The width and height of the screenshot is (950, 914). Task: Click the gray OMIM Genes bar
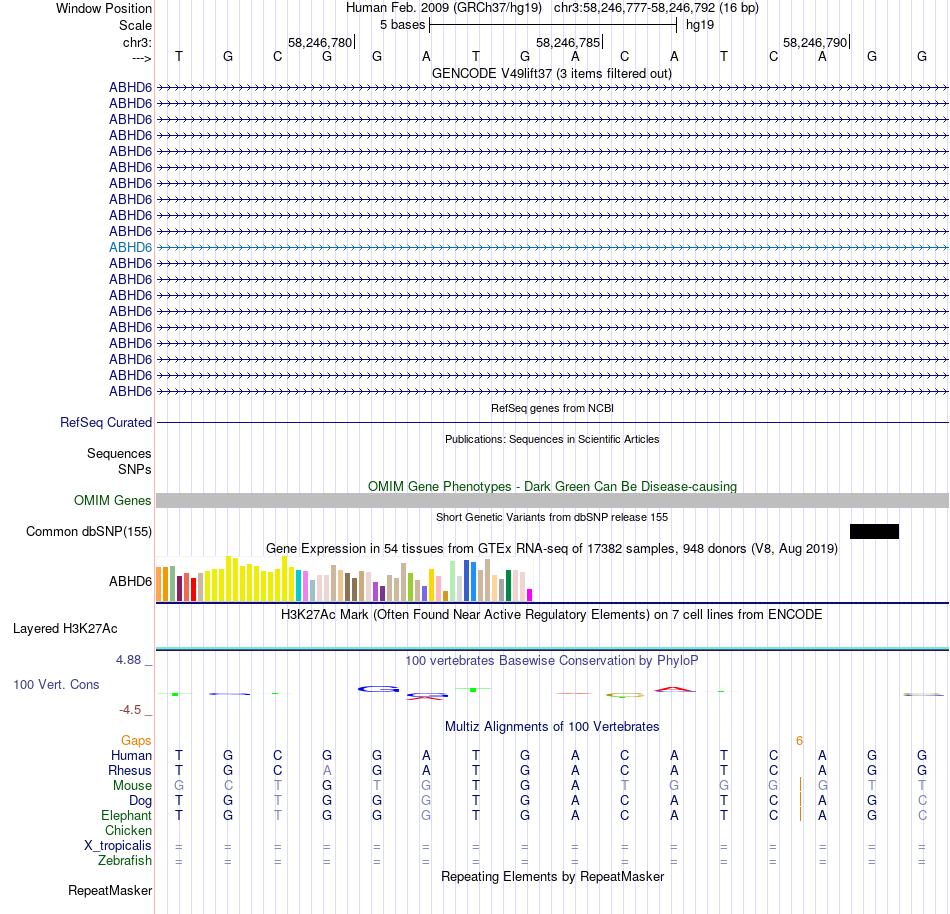[x=553, y=500]
